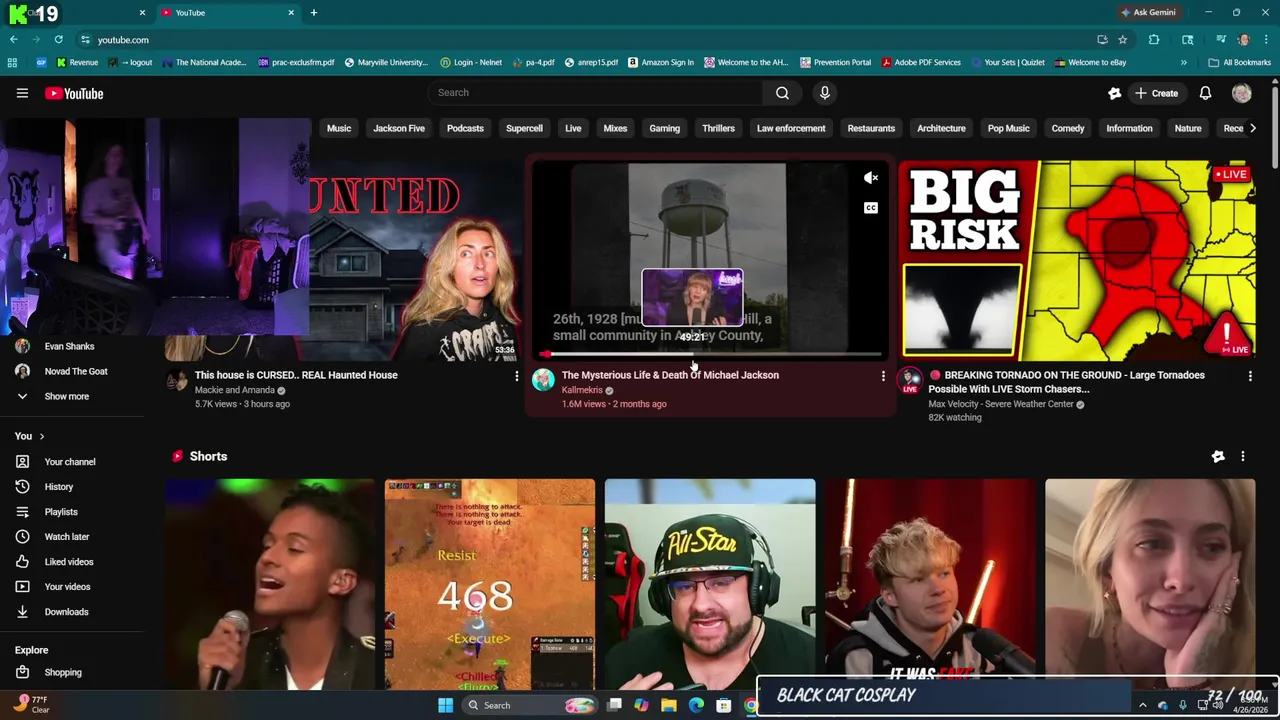Select the Law enforcement chip
Viewport: 1280px width, 720px height.
791,128
